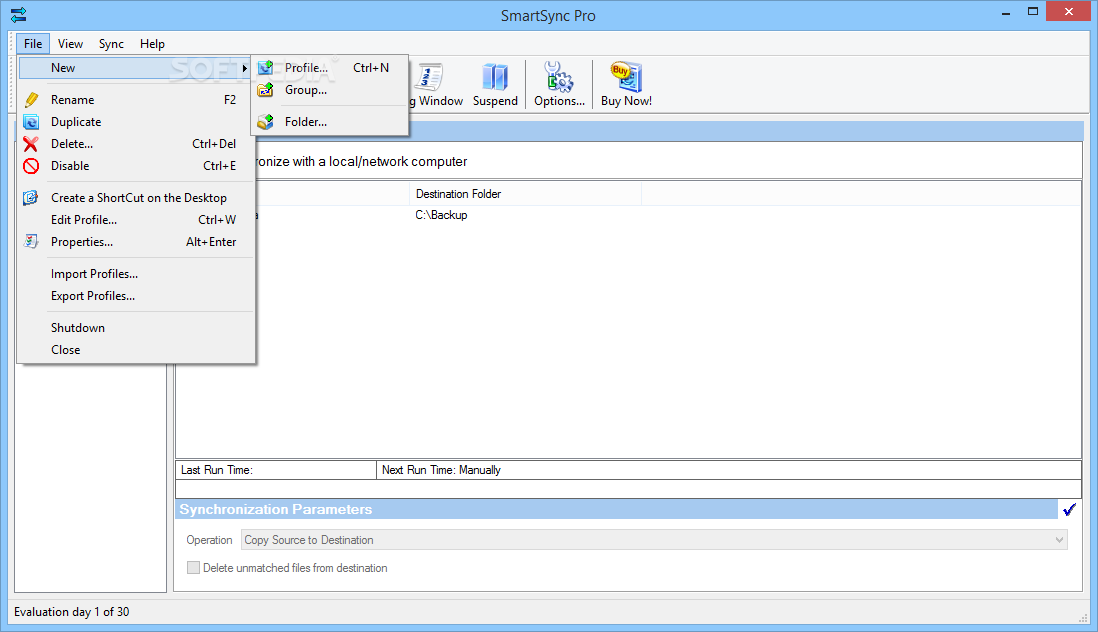Open the Sync menu

pyautogui.click(x=111, y=43)
